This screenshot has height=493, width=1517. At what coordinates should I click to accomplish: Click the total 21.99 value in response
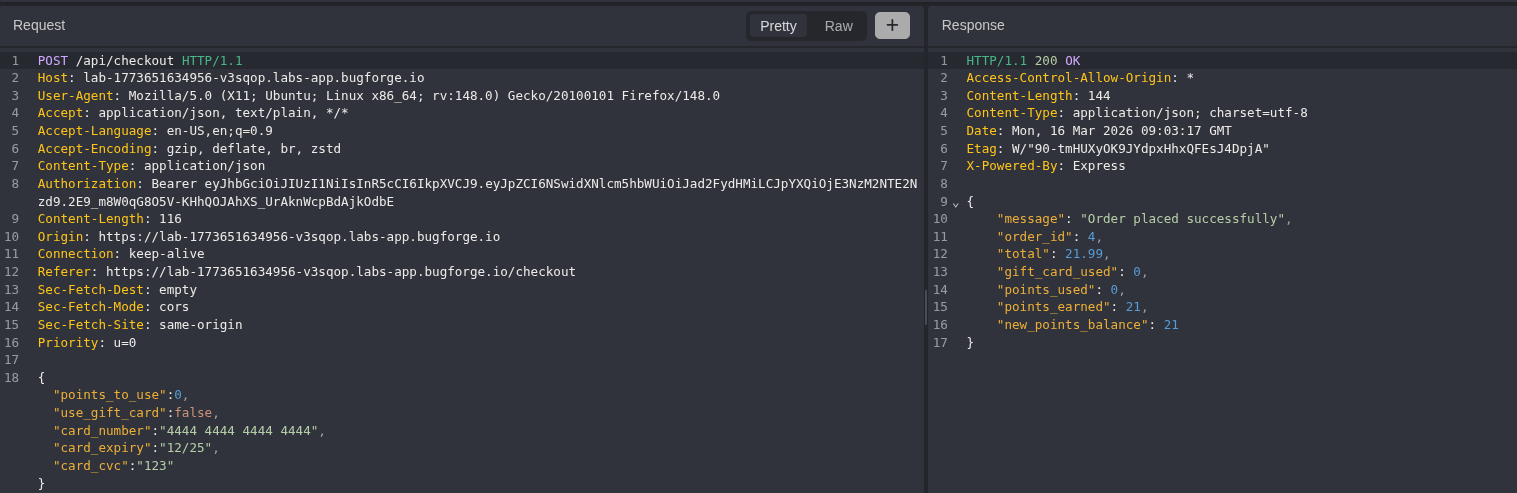click(1084, 254)
